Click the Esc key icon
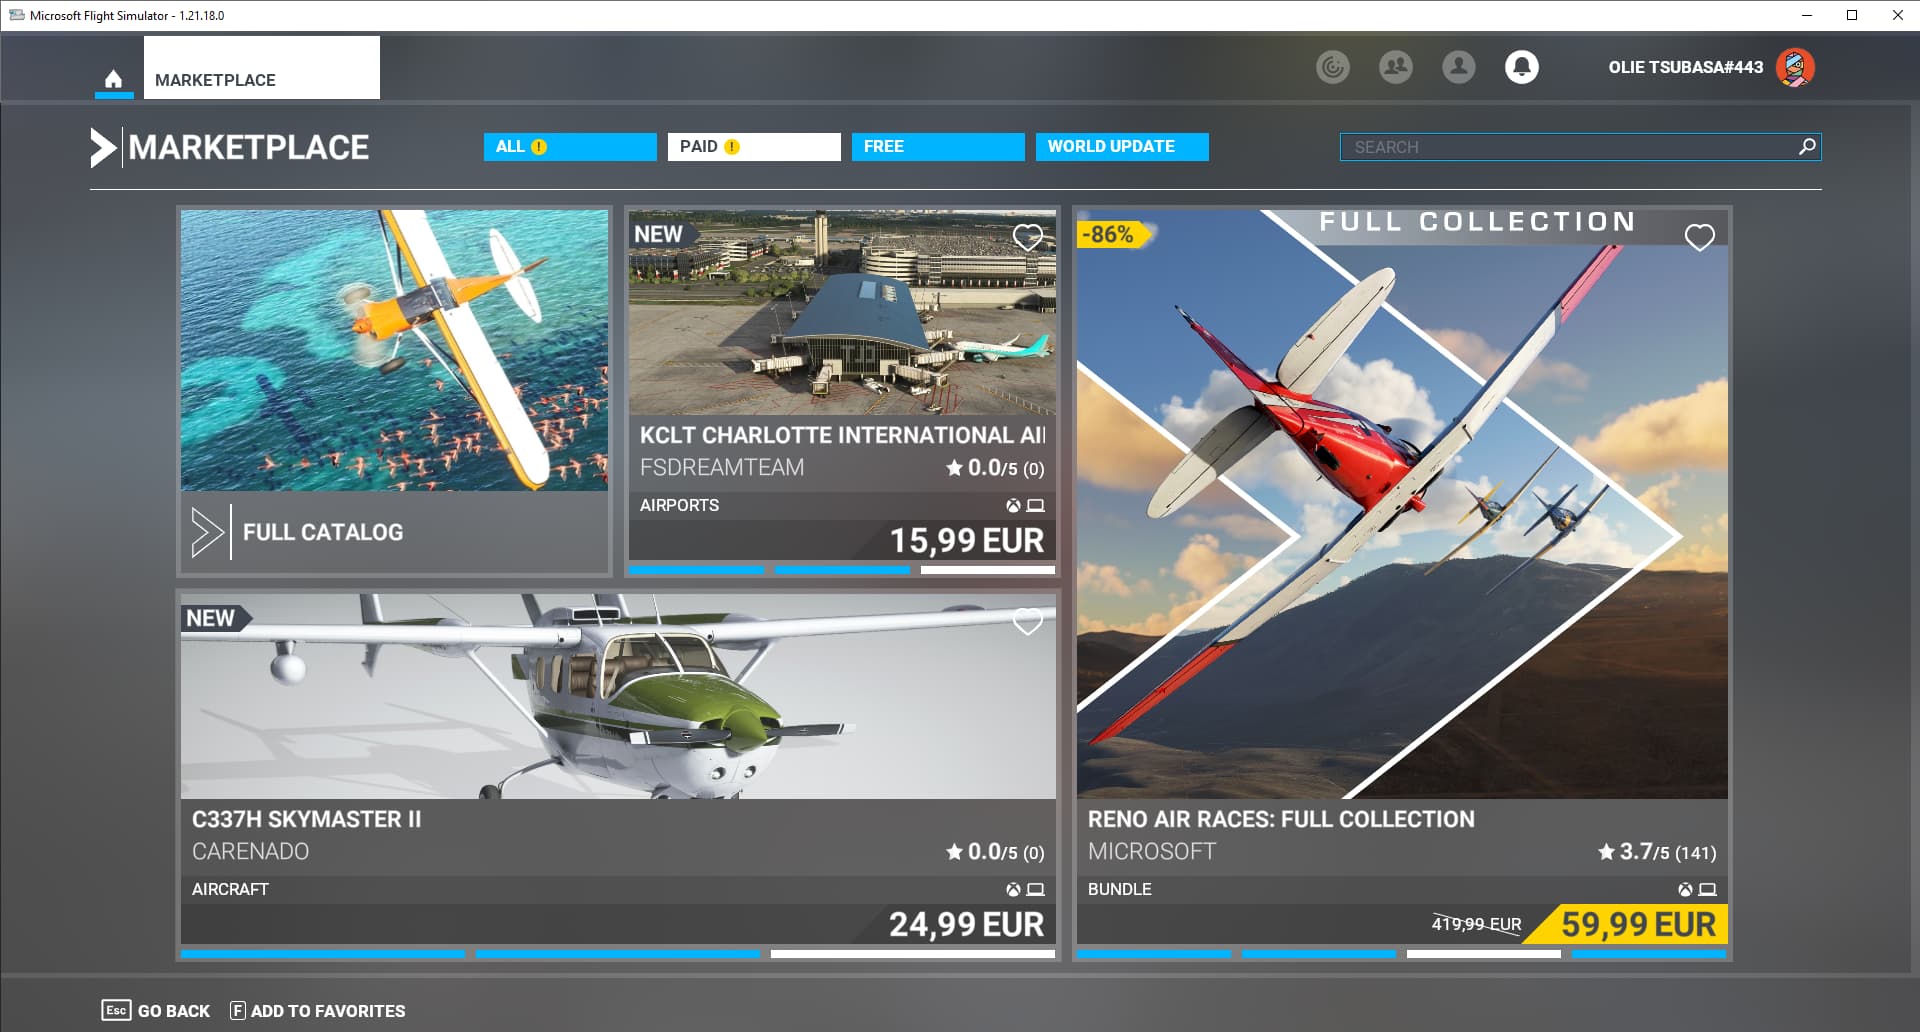Viewport: 1920px width, 1032px height. point(116,1010)
